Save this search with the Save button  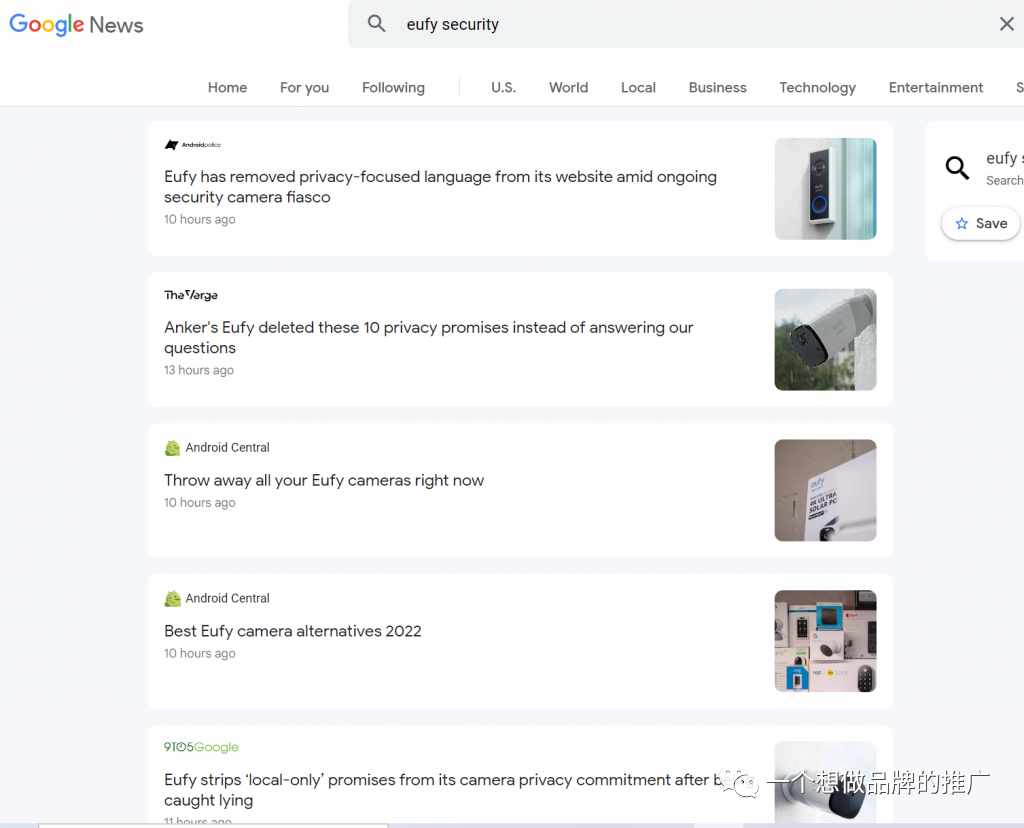(x=980, y=223)
